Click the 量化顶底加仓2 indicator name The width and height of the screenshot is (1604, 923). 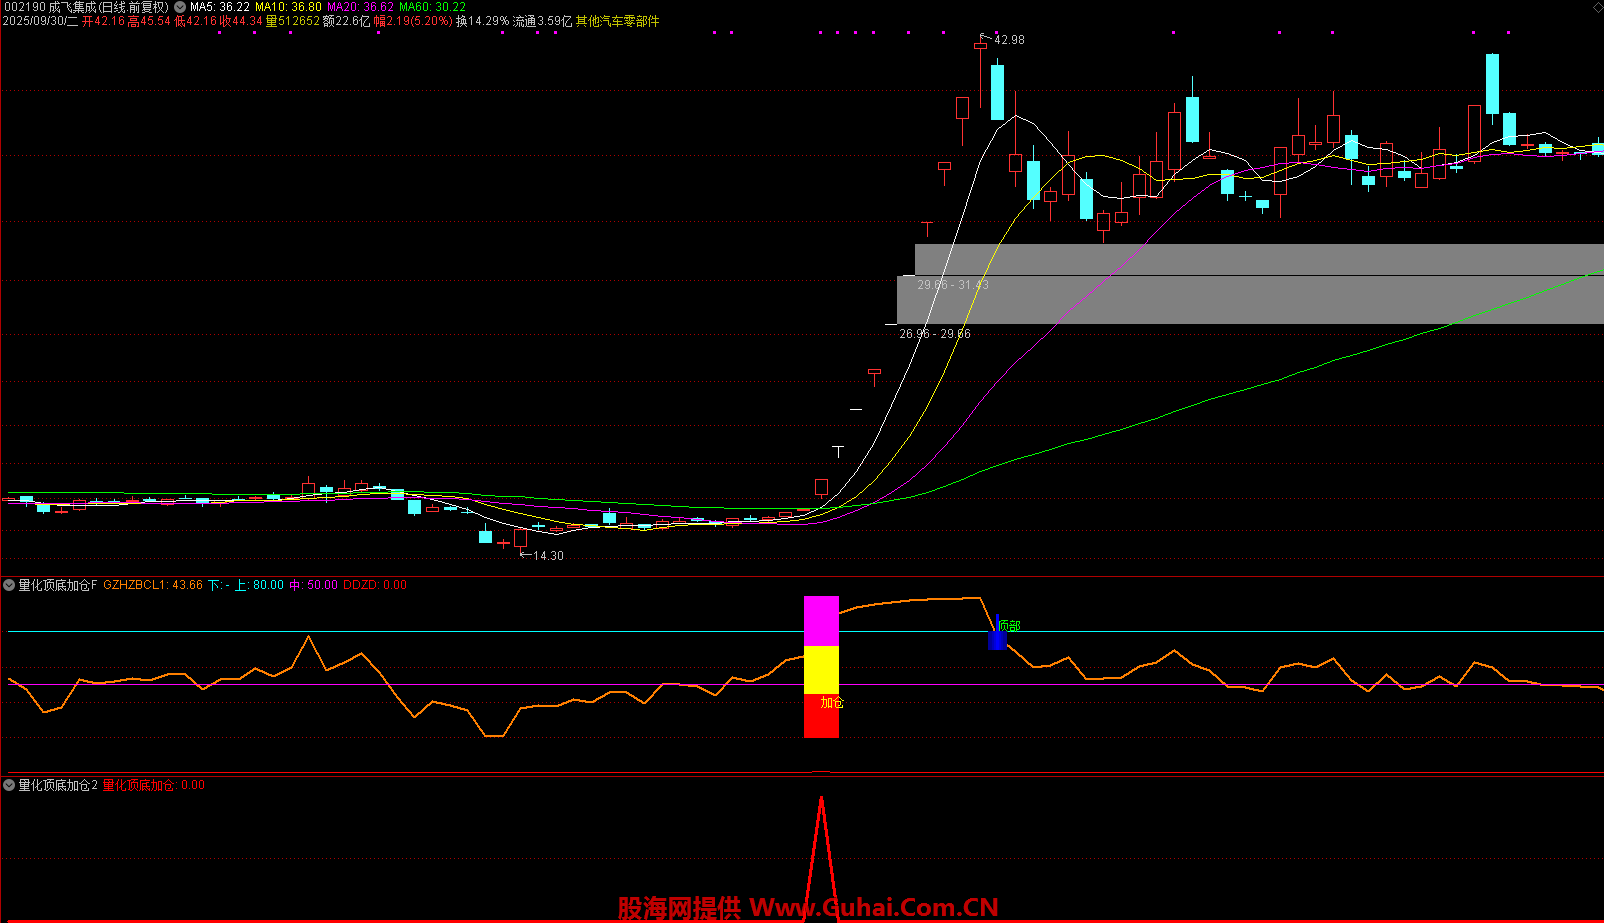(58, 785)
